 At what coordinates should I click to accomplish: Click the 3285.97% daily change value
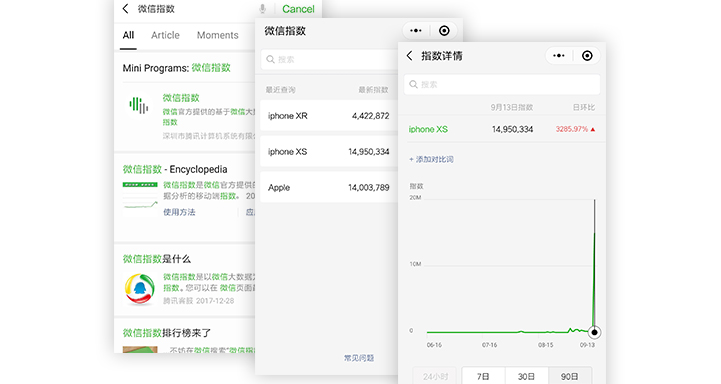point(572,129)
